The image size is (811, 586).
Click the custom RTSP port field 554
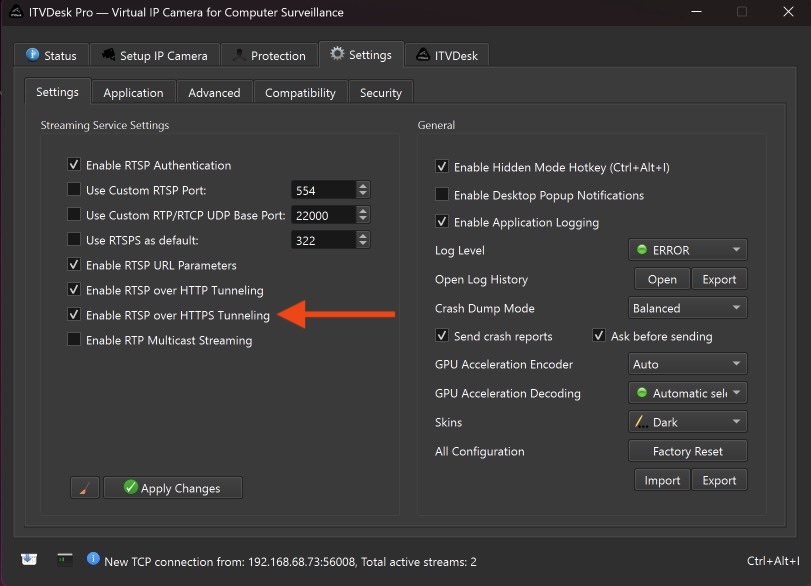click(323, 190)
